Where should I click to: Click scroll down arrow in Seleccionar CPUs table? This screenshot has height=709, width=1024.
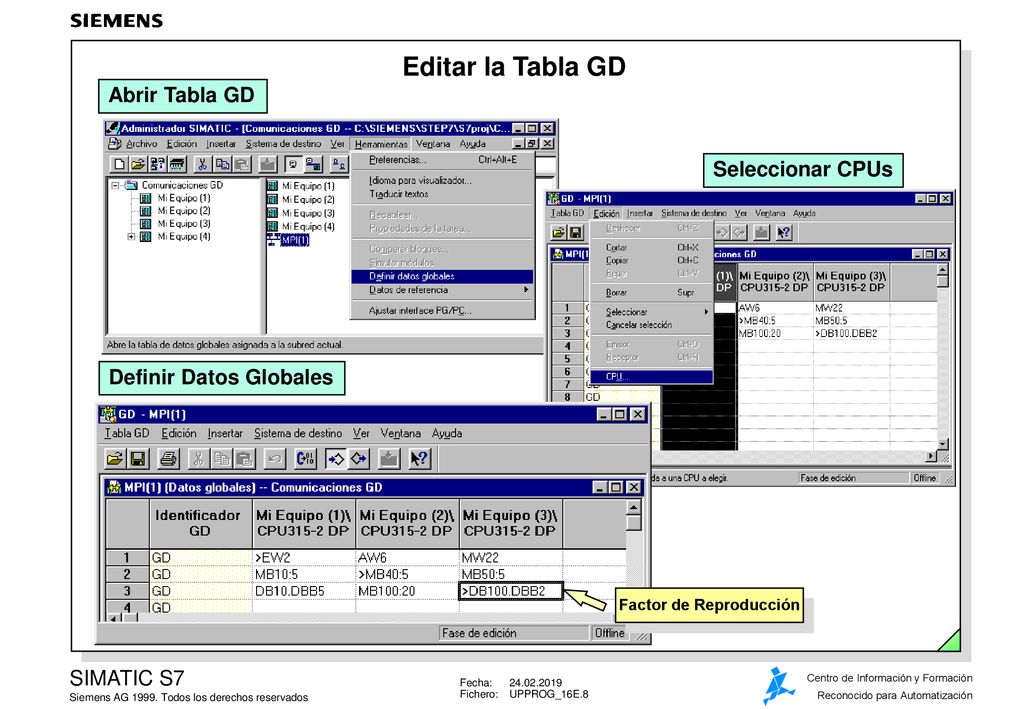point(942,443)
